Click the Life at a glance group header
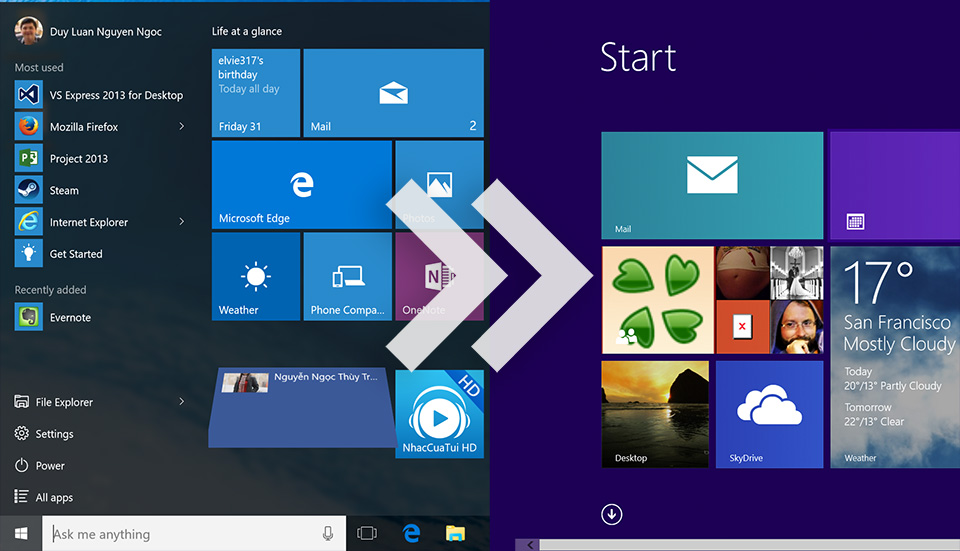This screenshot has width=960, height=551. tap(247, 31)
